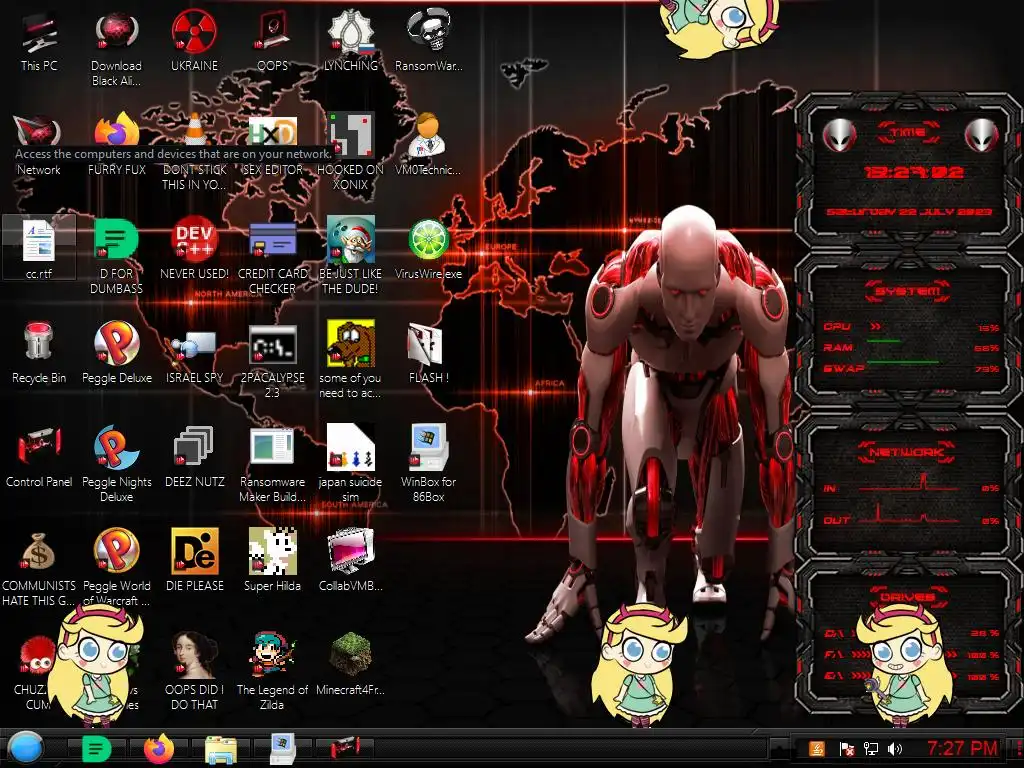
Task: Open the Ransomware Maker Build... shortcut
Action: 272,464
